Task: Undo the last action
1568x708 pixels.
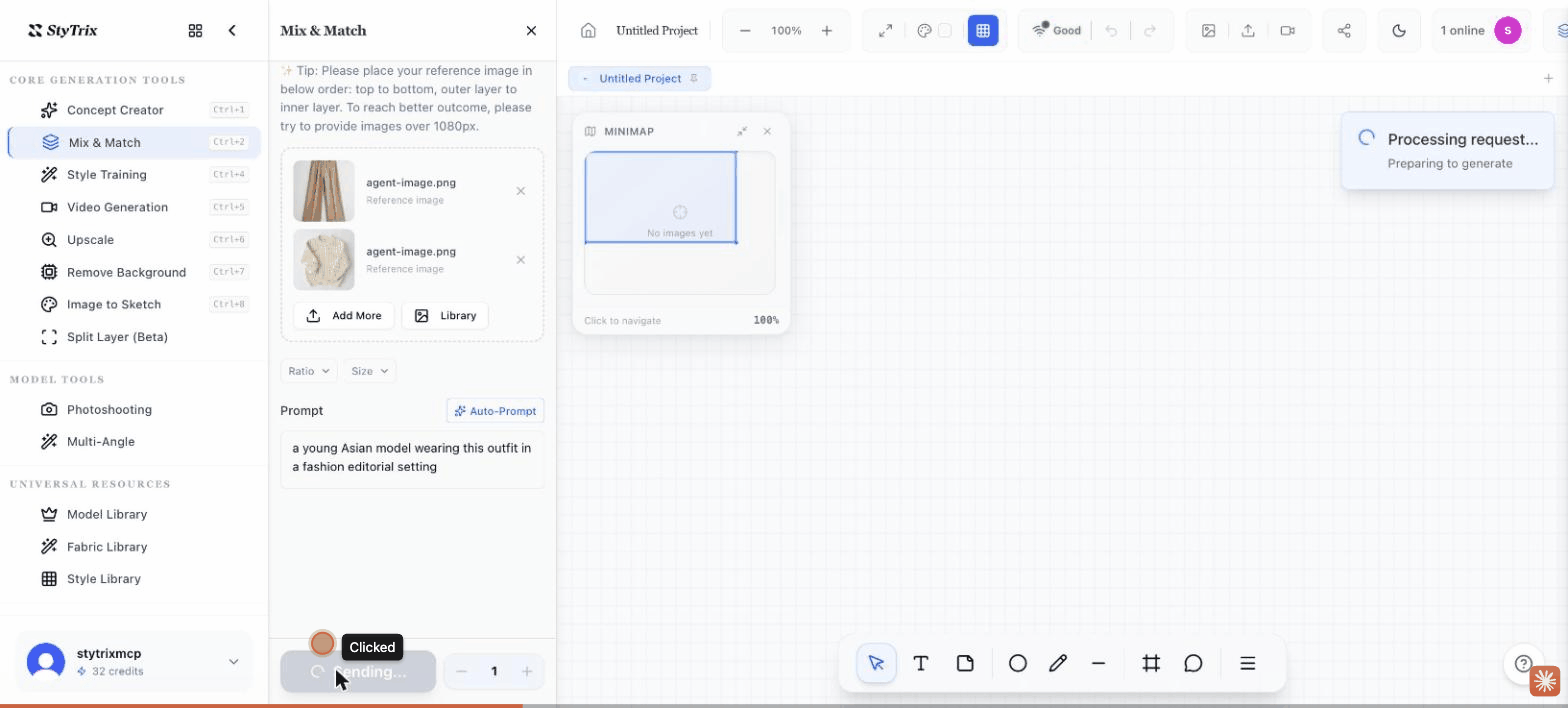Action: click(1111, 31)
